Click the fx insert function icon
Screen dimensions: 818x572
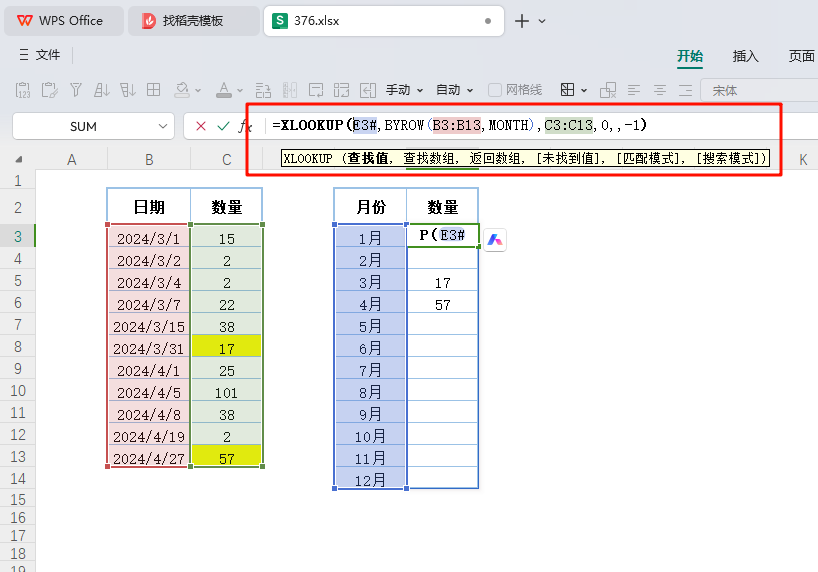point(245,126)
